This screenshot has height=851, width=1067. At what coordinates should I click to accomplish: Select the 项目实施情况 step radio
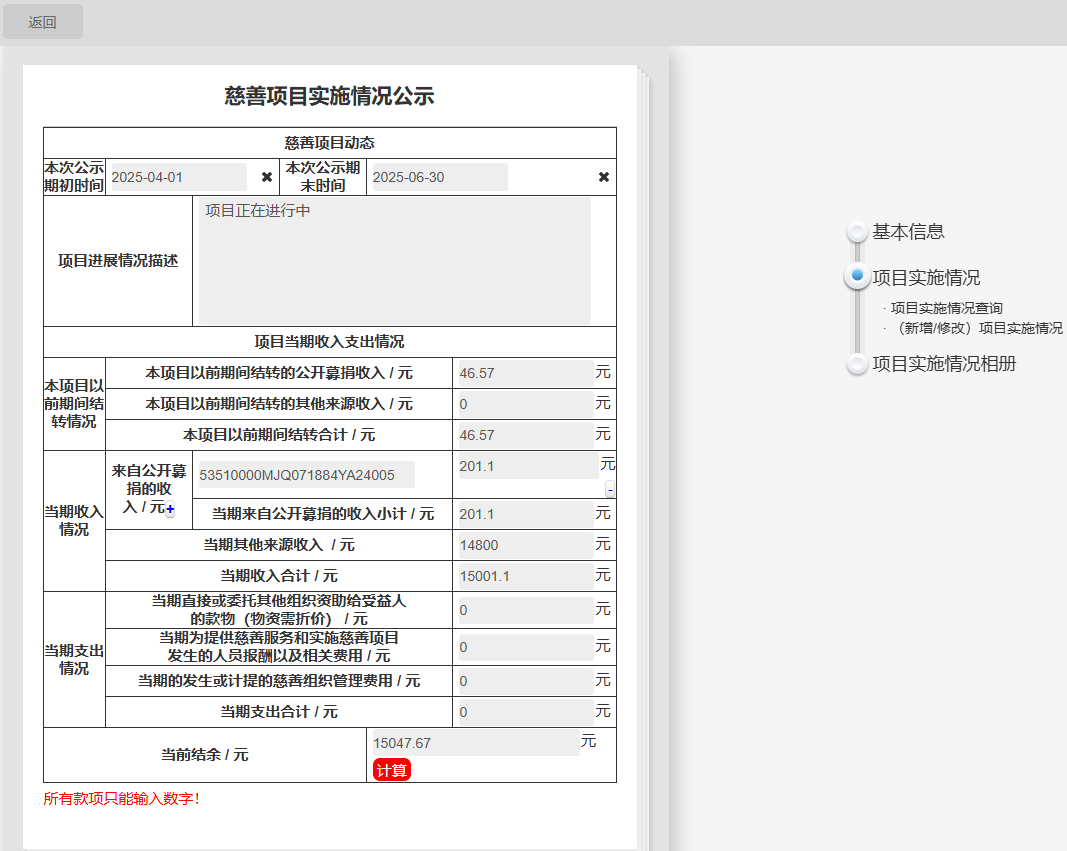tap(857, 276)
